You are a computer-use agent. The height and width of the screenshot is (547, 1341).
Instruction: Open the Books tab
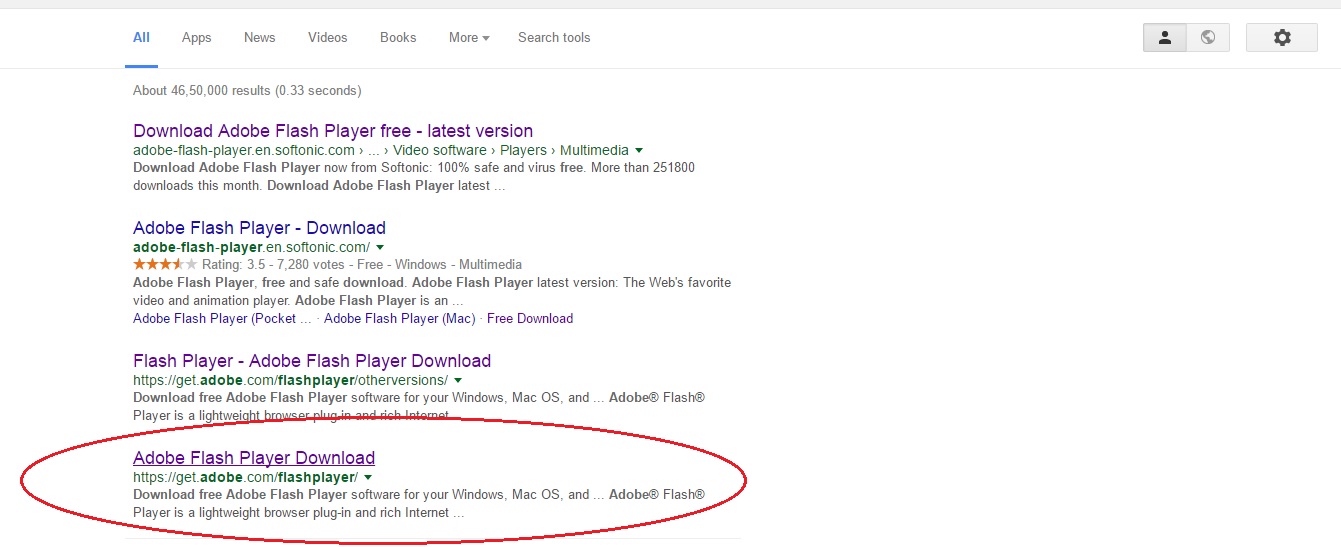tap(398, 38)
